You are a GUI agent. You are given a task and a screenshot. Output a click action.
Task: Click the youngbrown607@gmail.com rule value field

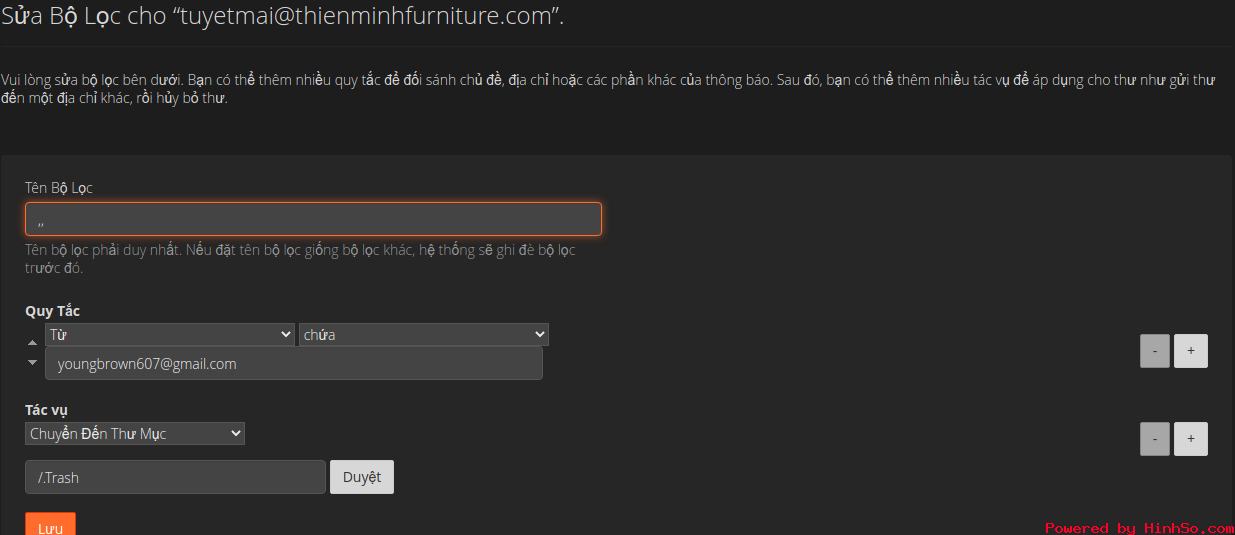click(x=294, y=363)
